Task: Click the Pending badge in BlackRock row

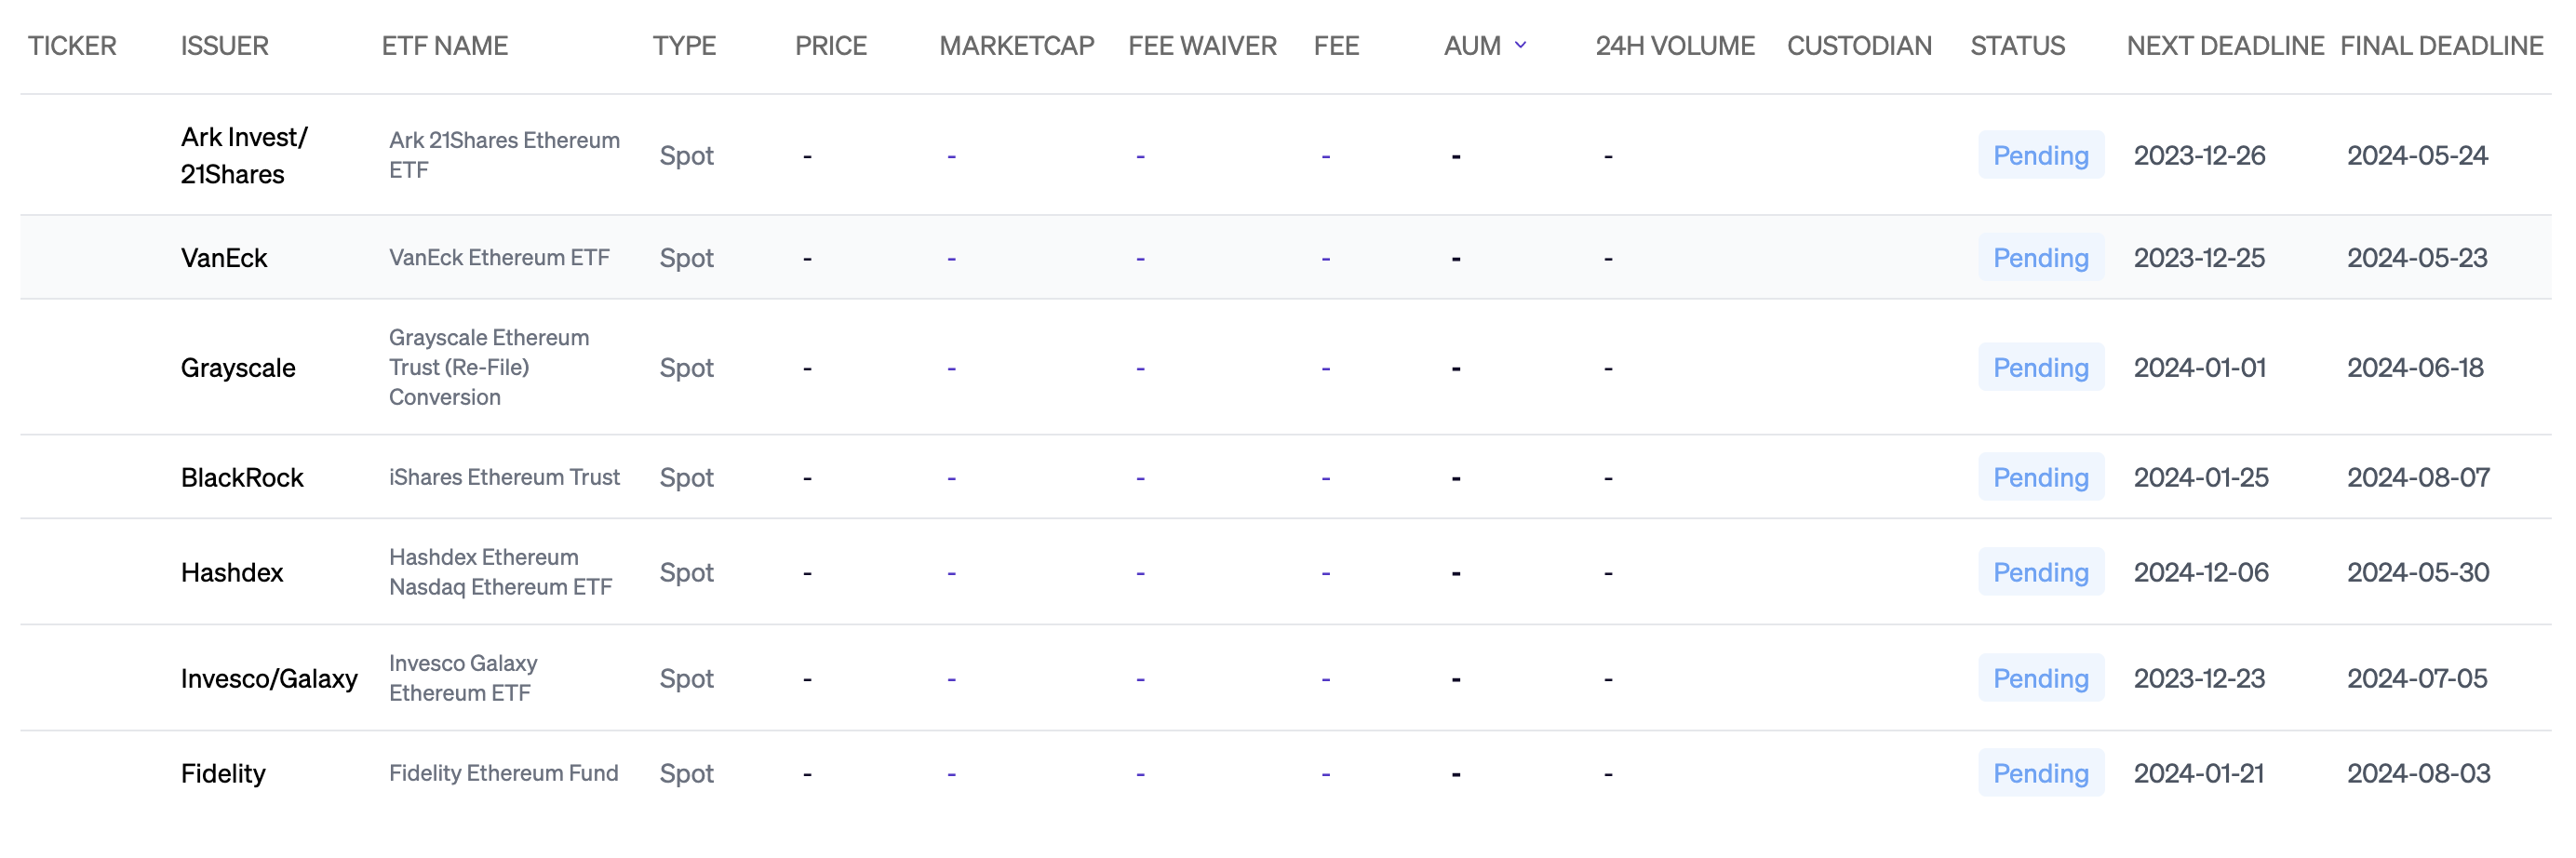Action: pos(2040,477)
